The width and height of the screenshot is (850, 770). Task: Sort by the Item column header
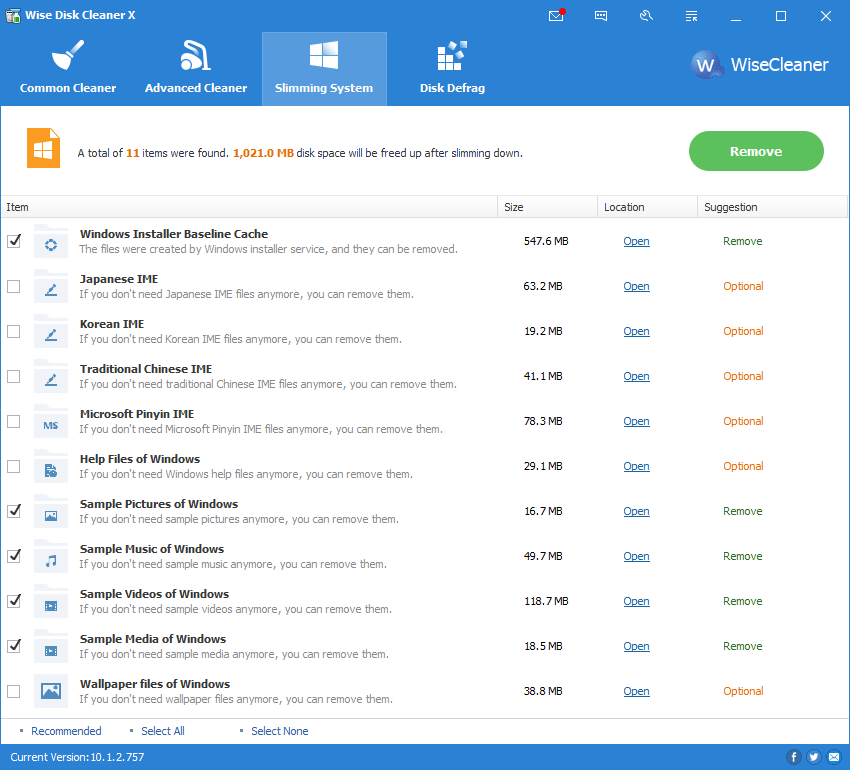(249, 207)
